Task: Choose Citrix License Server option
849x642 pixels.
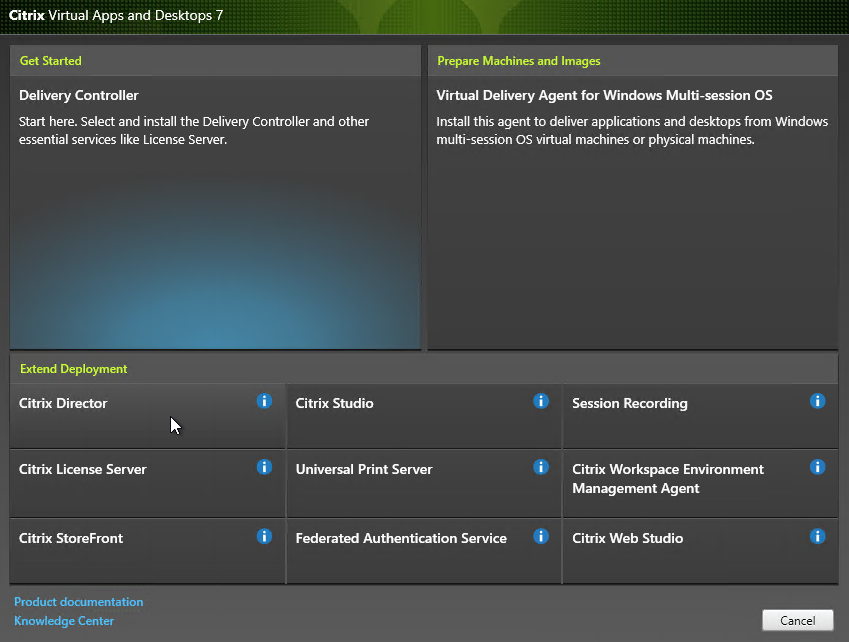Action: 147,483
